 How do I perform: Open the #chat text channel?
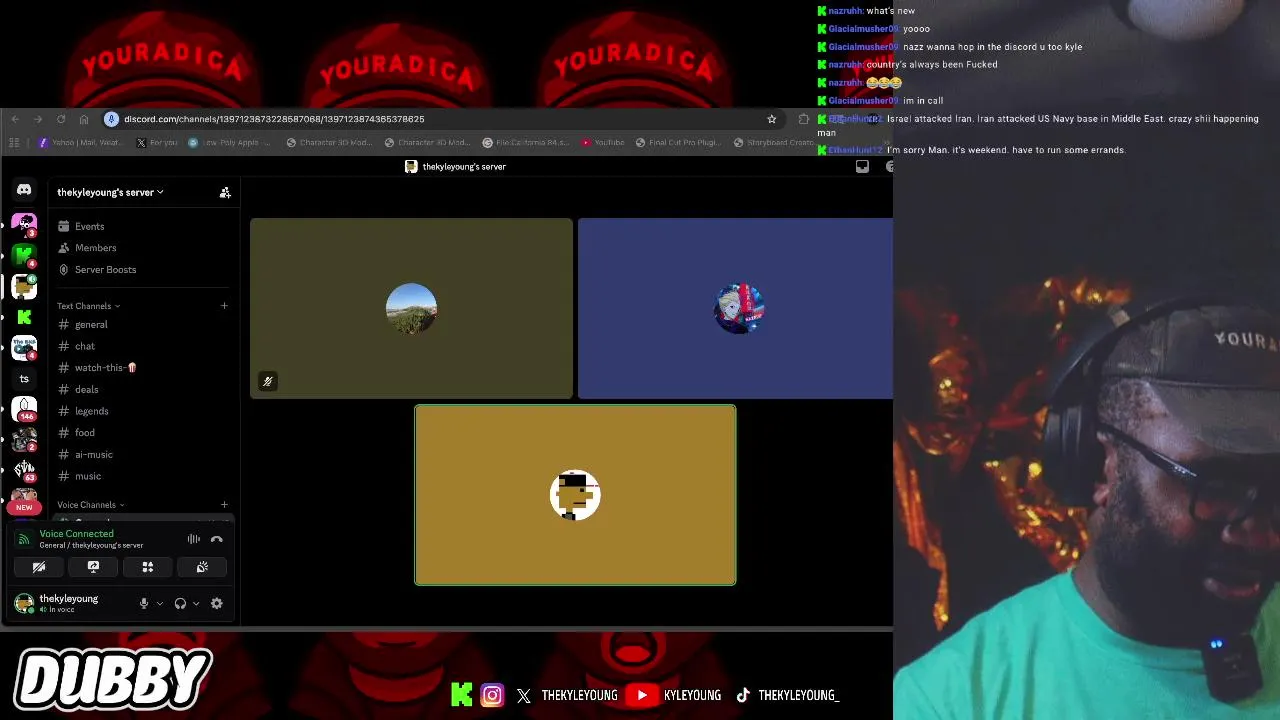click(144, 346)
